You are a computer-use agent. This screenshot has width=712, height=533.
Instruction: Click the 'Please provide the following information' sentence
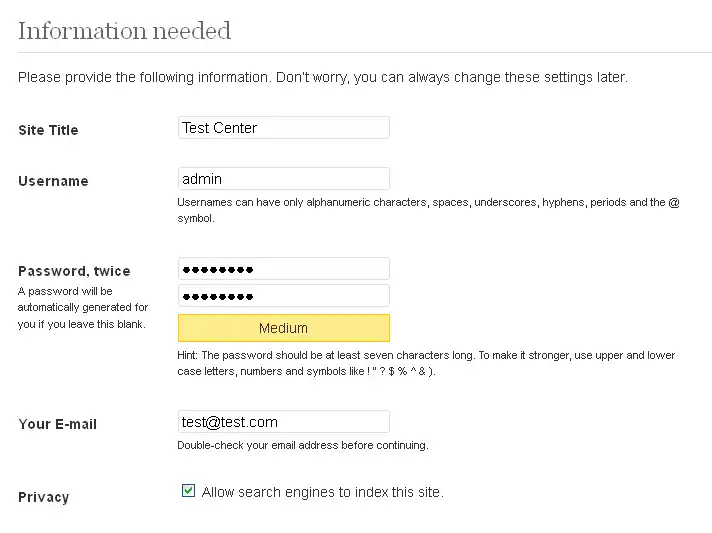click(x=323, y=77)
